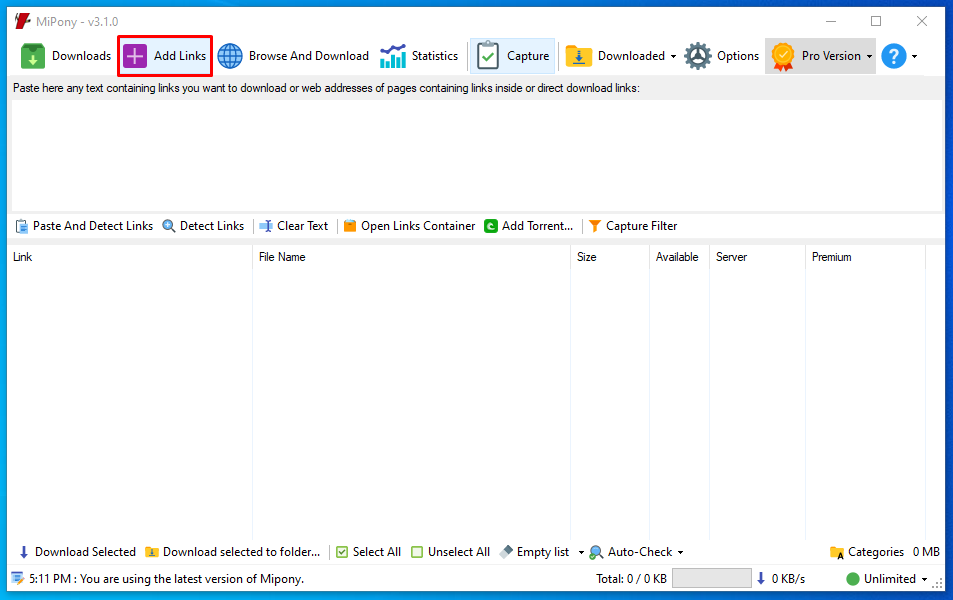
Task: Sort by the Link column header
Action: click(130, 257)
